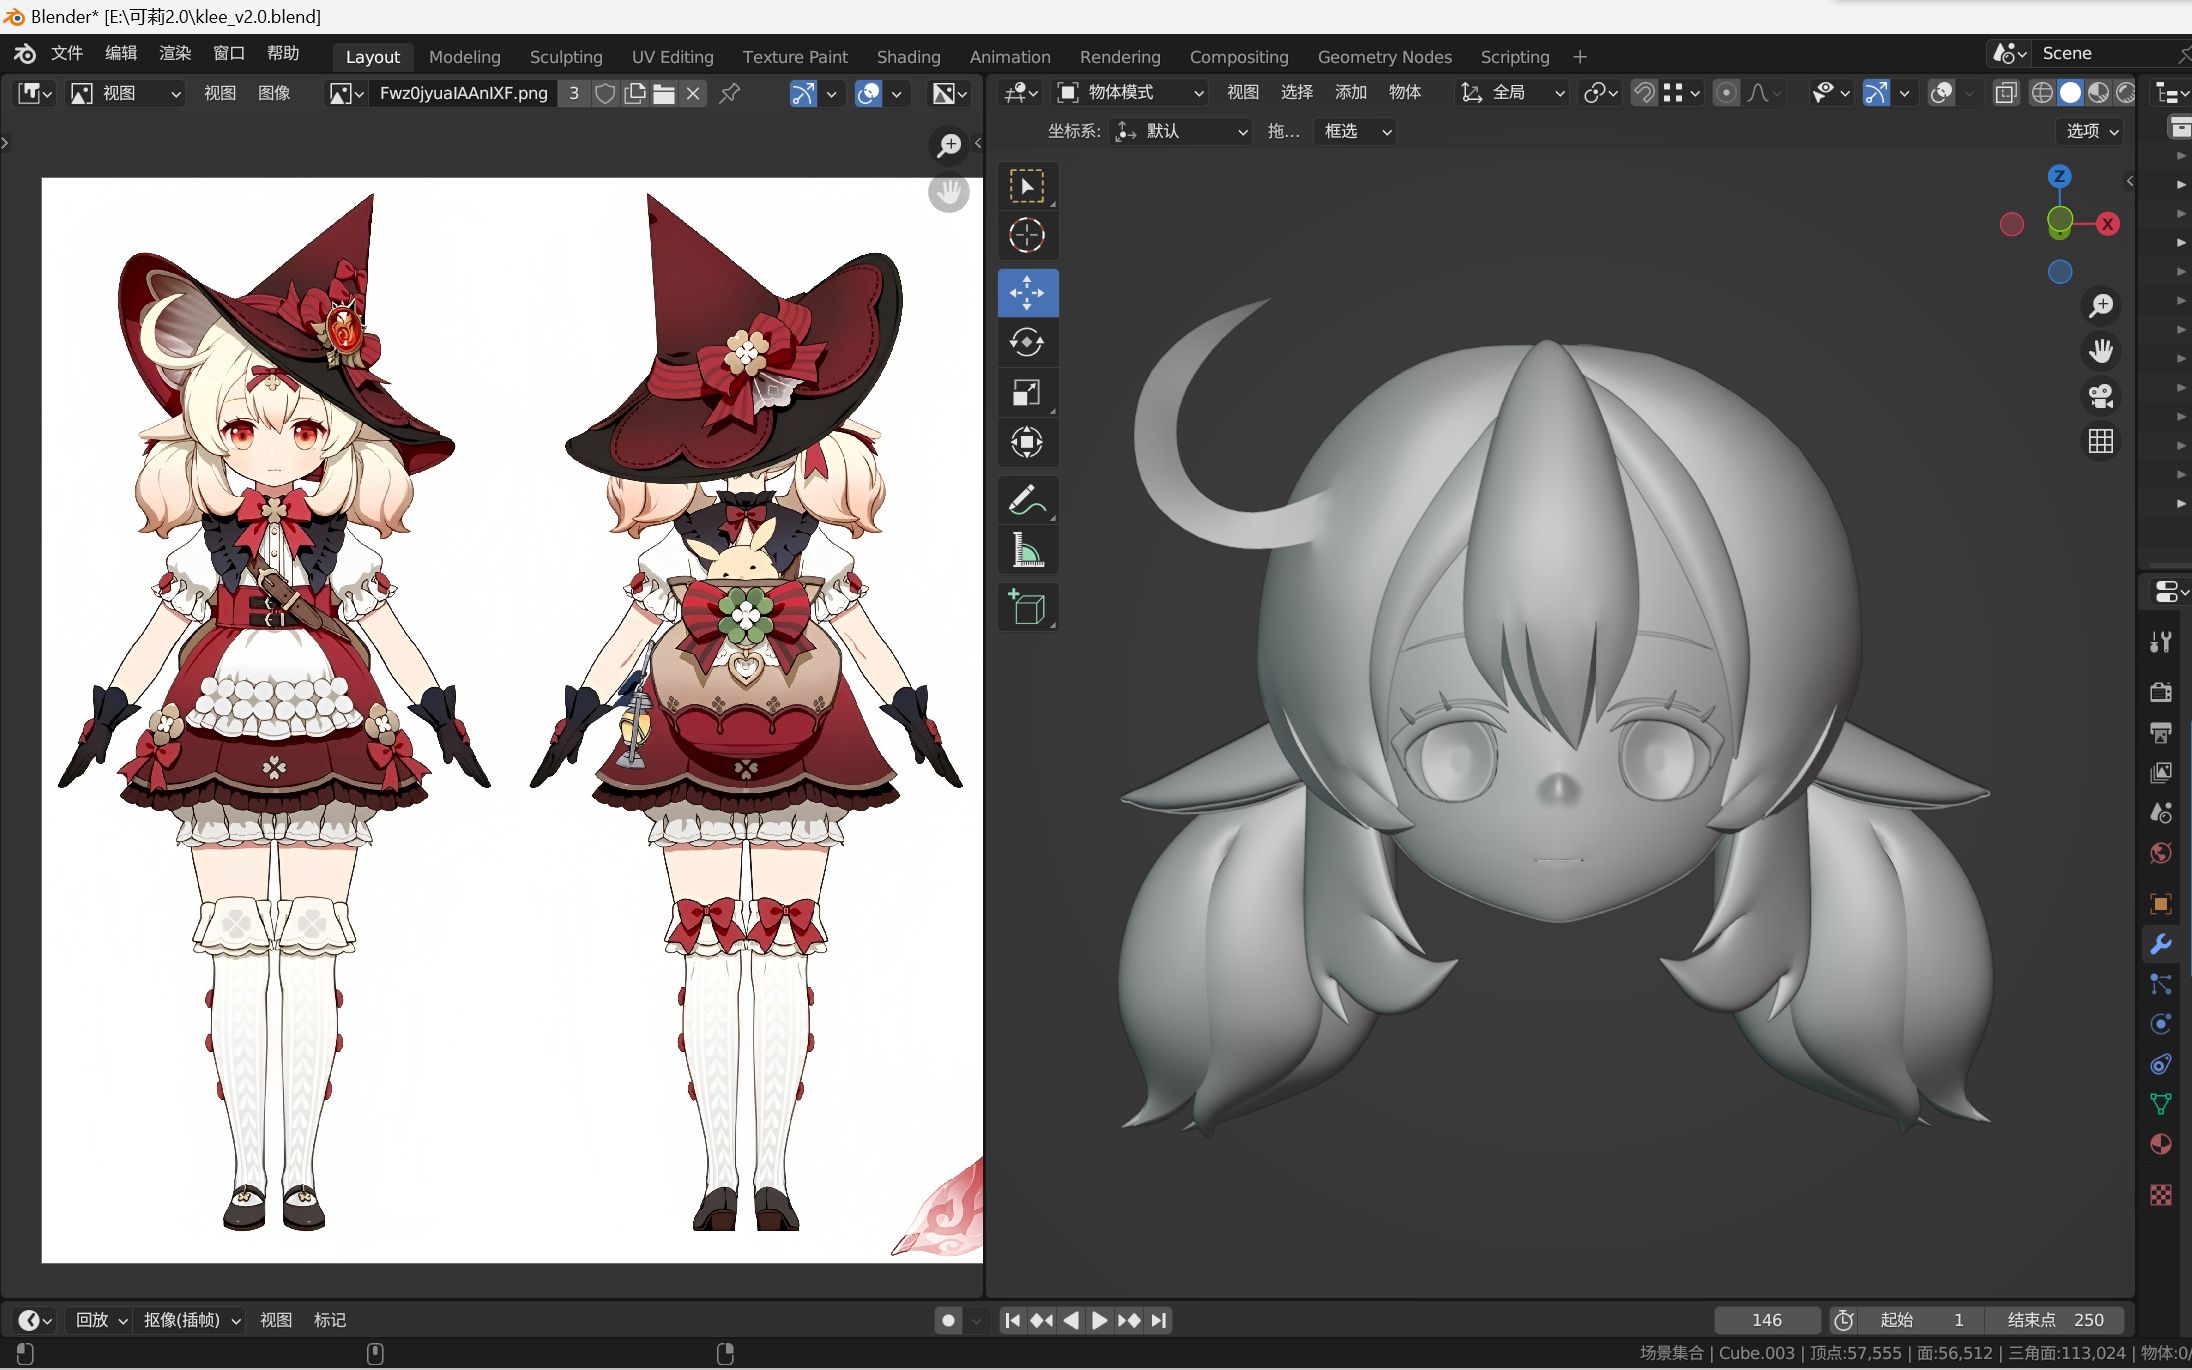Activate the 3D Cursor tool
This screenshot has height=1370, width=2192.
(1027, 236)
